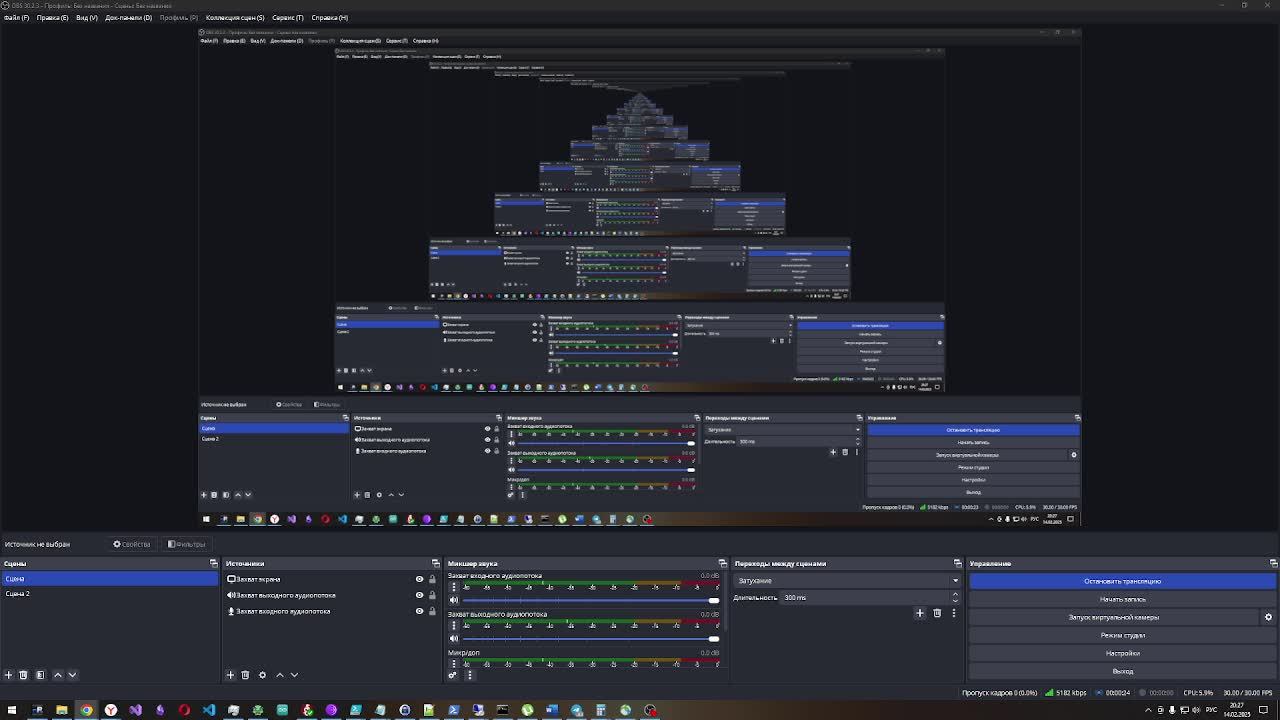Open three-dot menu for Захват выходного аудиопотока channel
The image size is (1280, 720).
pos(454,625)
